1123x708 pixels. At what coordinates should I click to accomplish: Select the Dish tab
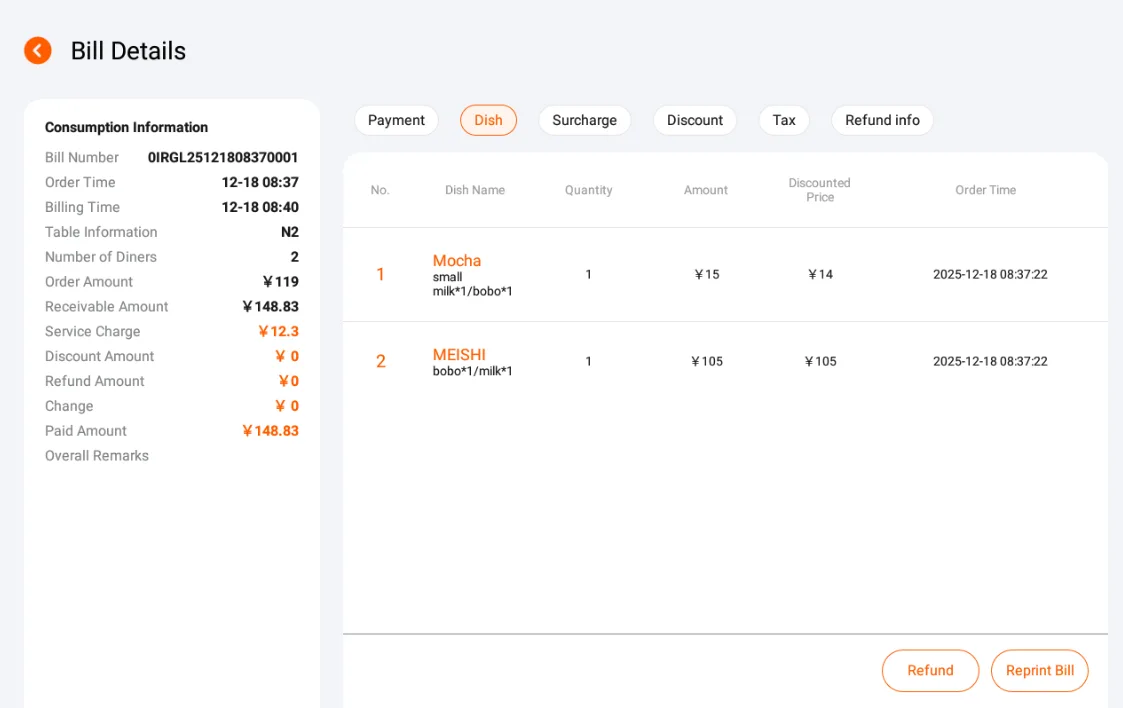[x=488, y=120]
